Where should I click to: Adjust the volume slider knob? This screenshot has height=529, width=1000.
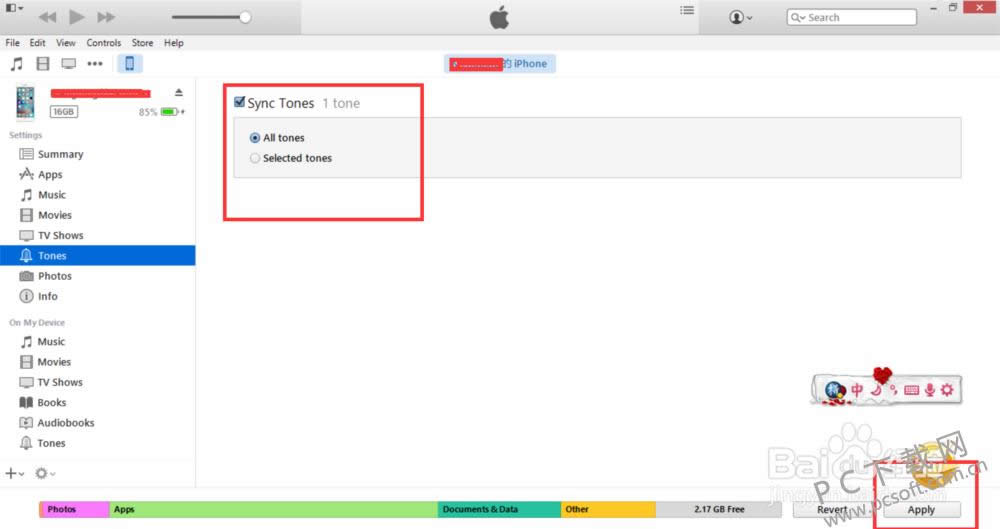click(245, 17)
